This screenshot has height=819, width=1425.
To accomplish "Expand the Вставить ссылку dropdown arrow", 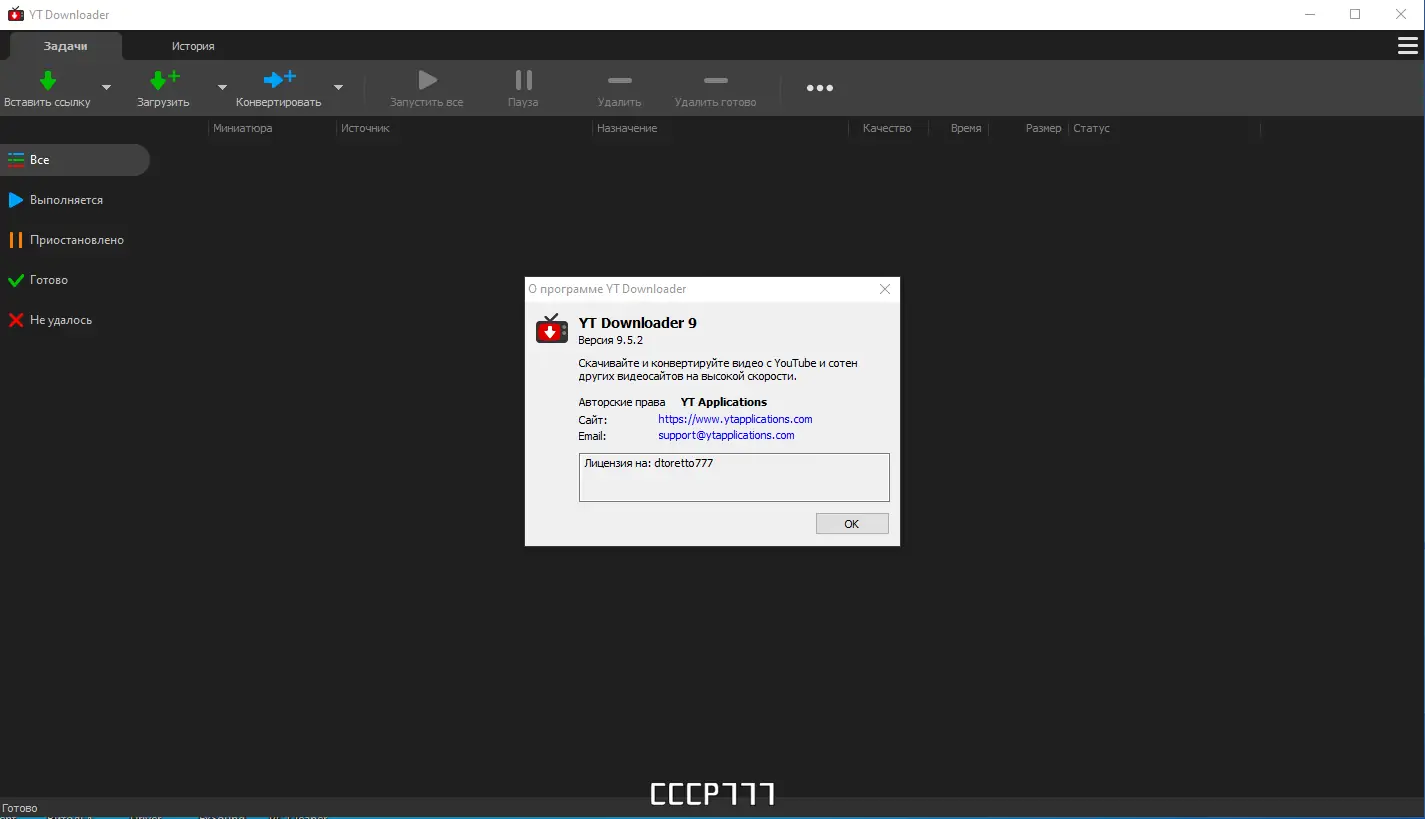I will point(107,87).
